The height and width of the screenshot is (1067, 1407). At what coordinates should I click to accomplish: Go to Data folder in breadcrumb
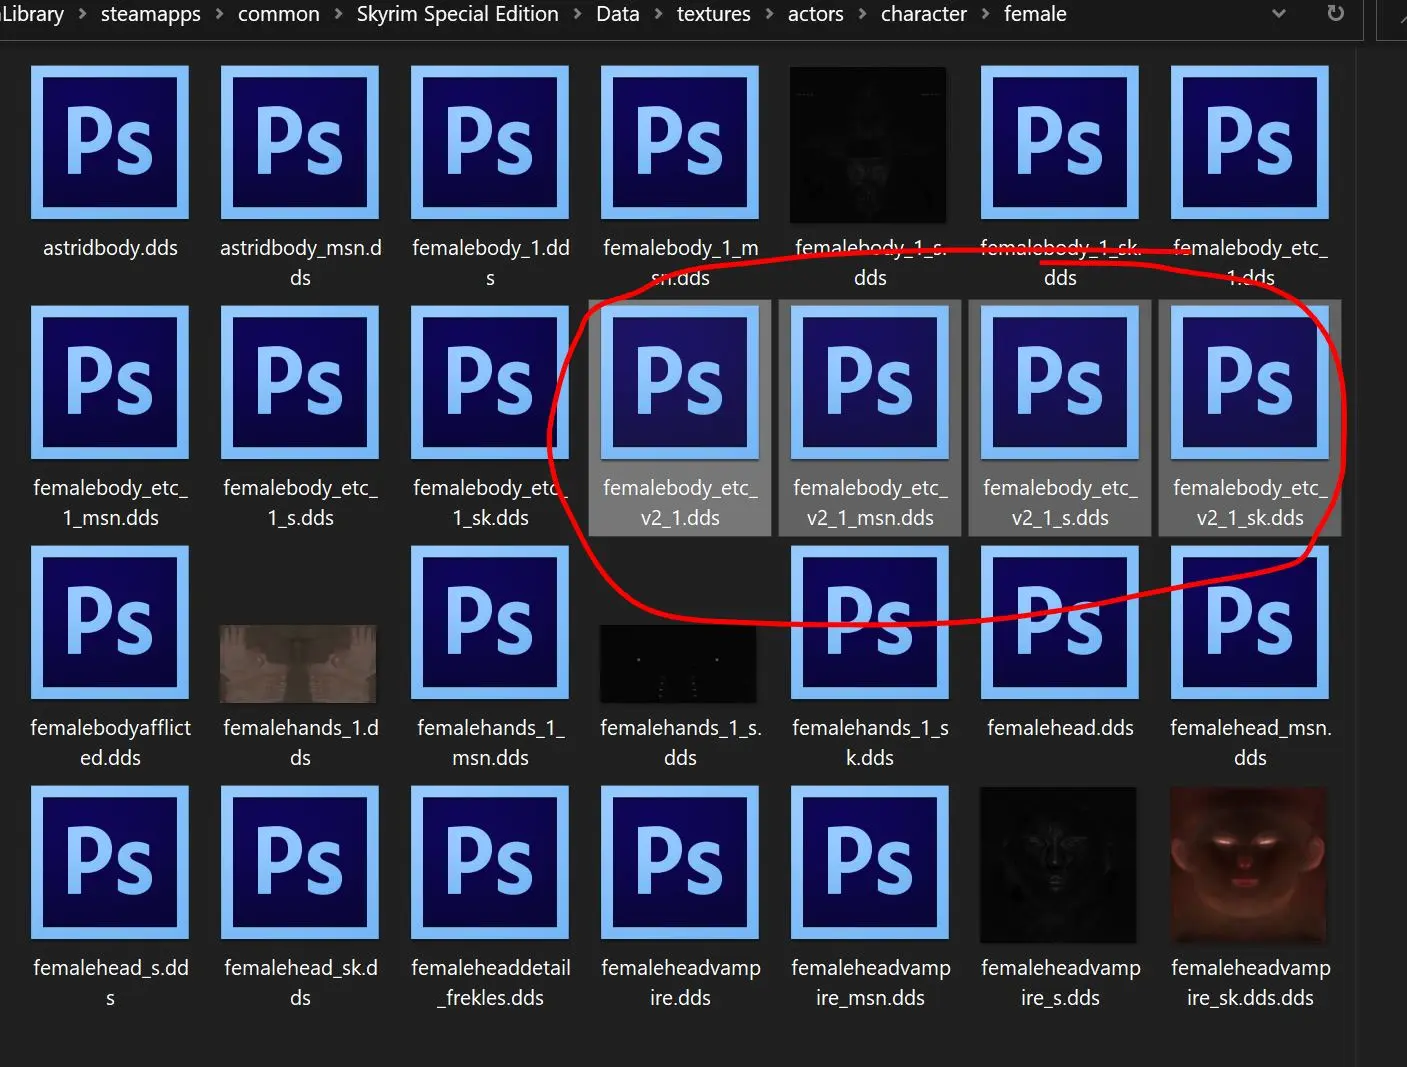coord(617,14)
